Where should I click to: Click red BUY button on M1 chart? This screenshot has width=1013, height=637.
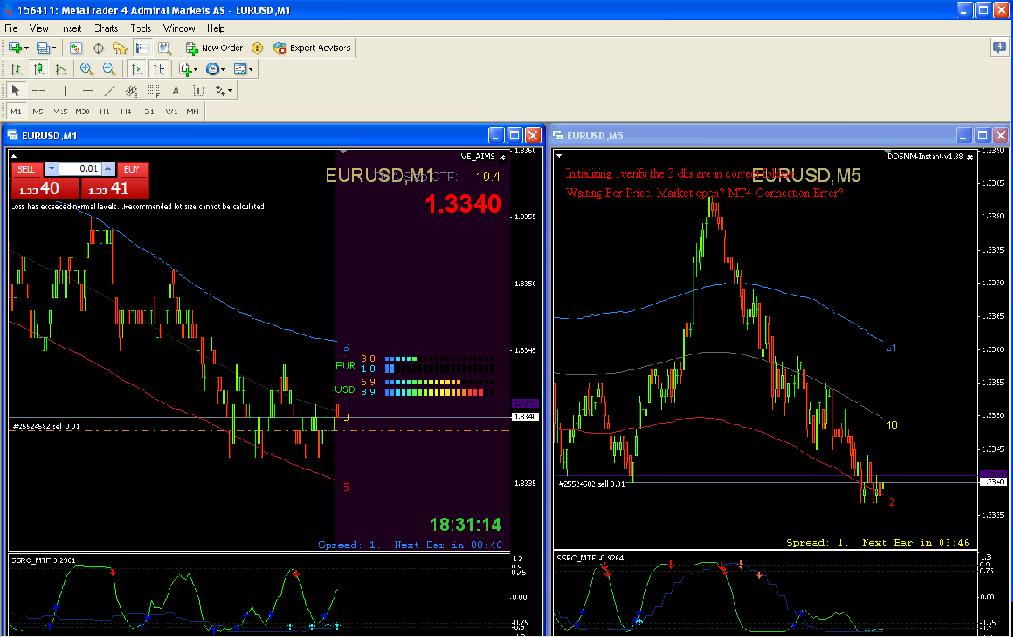pos(132,169)
